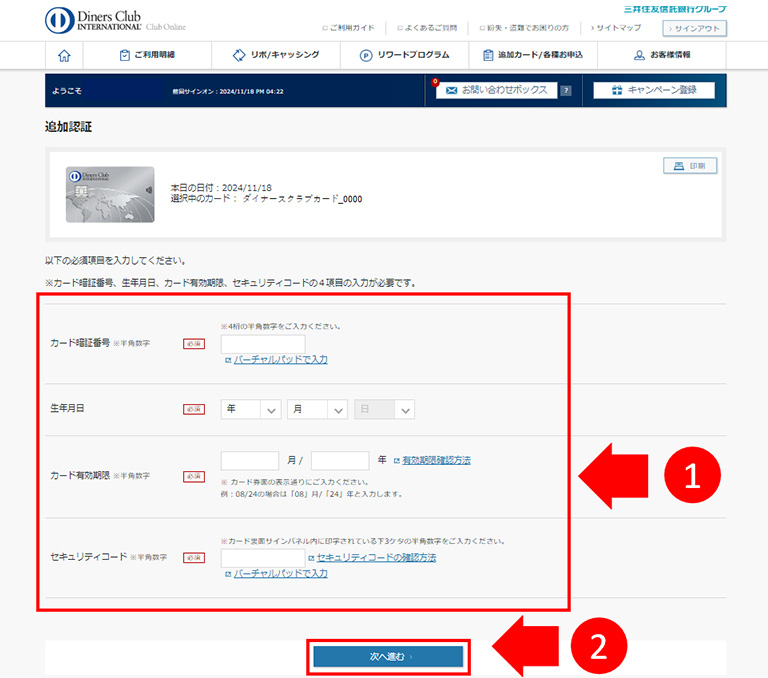Click the セキュリティコード input field
The image size is (768, 678).
262,557
